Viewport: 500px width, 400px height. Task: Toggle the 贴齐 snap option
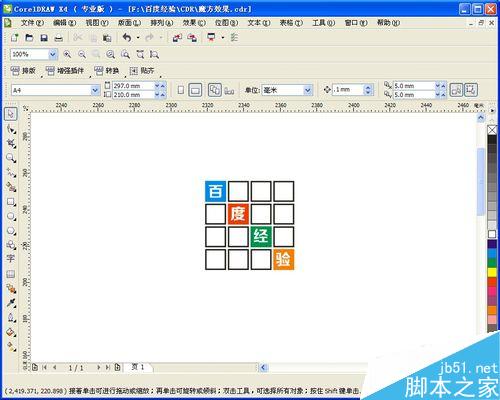[142, 71]
